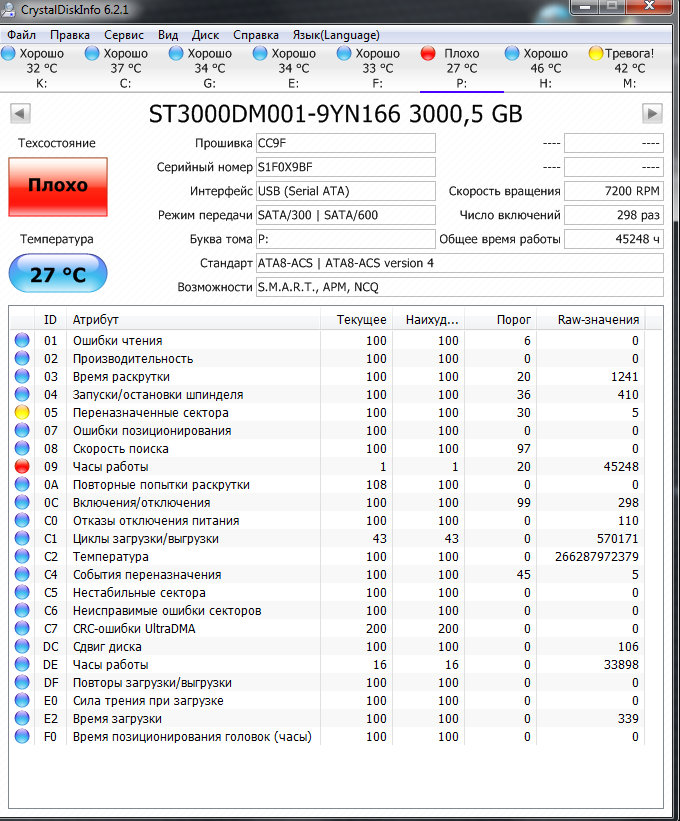Viewport: 680px width, 821px height.
Task: Click the Возможности field S.M.A.R.T., APM, NCQ
Action: 460,287
